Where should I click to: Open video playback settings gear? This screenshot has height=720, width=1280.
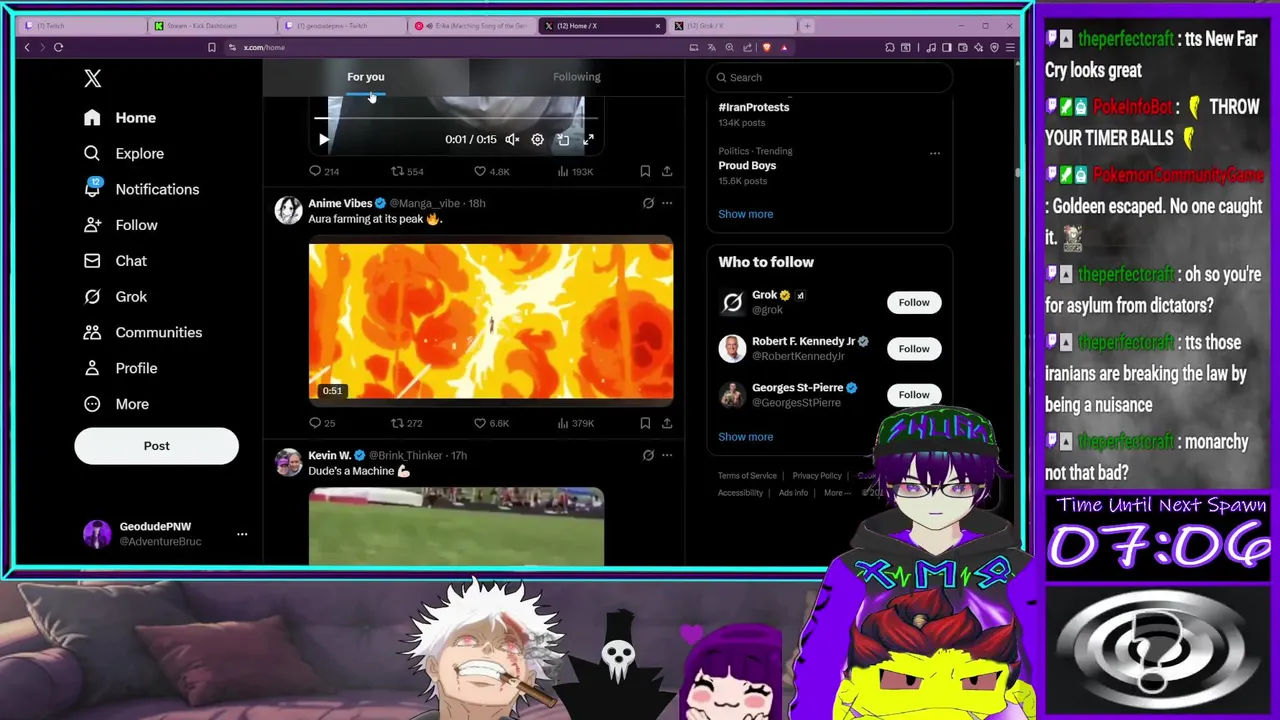537,140
